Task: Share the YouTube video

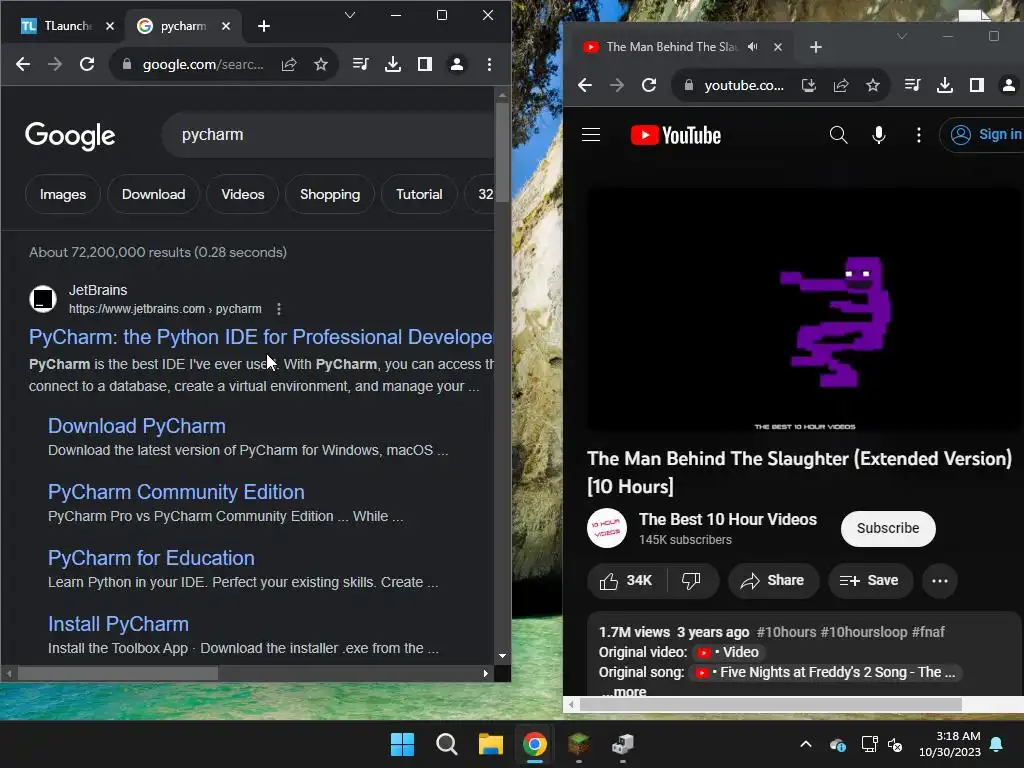Action: pyautogui.click(x=773, y=581)
